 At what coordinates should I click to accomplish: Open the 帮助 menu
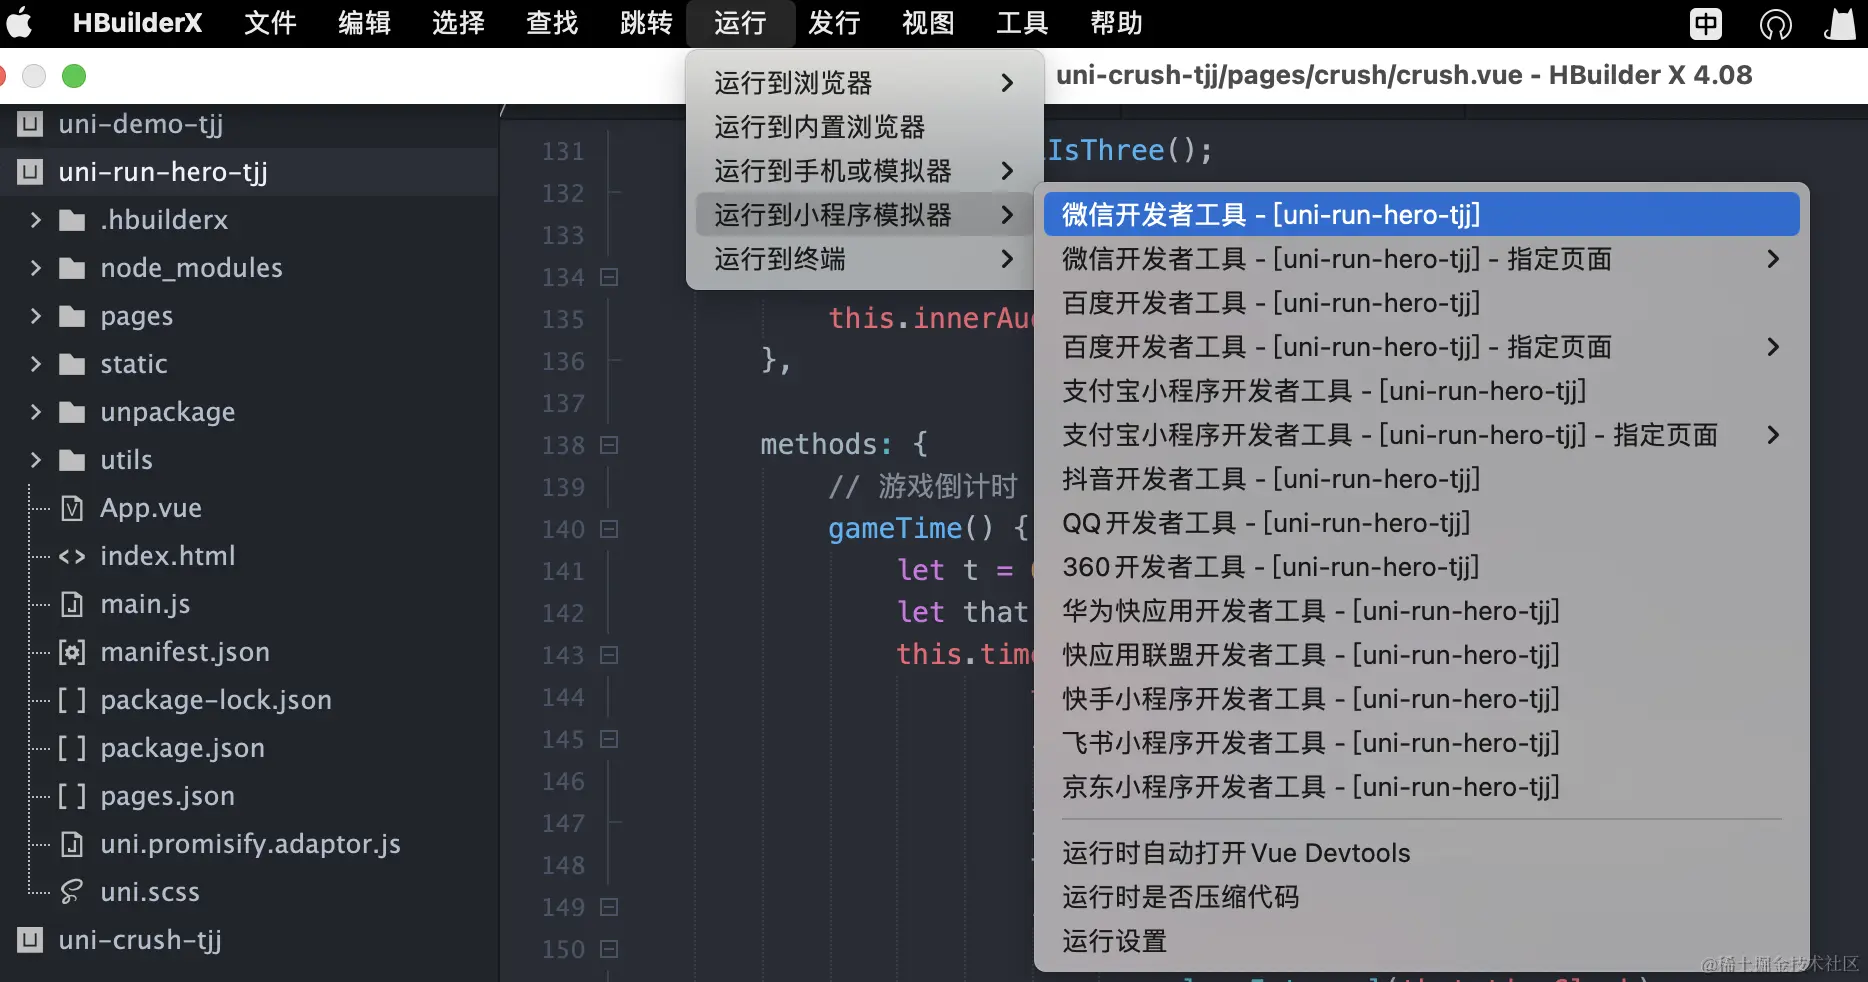[x=1116, y=23]
